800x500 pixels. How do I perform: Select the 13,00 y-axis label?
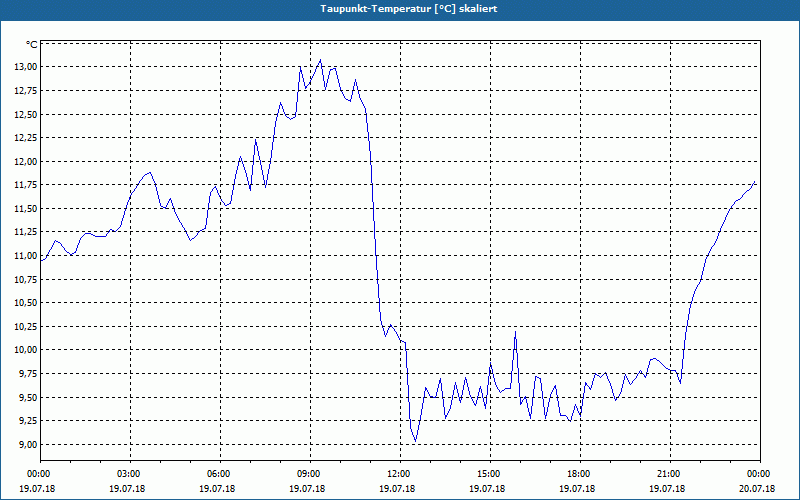click(x=26, y=67)
